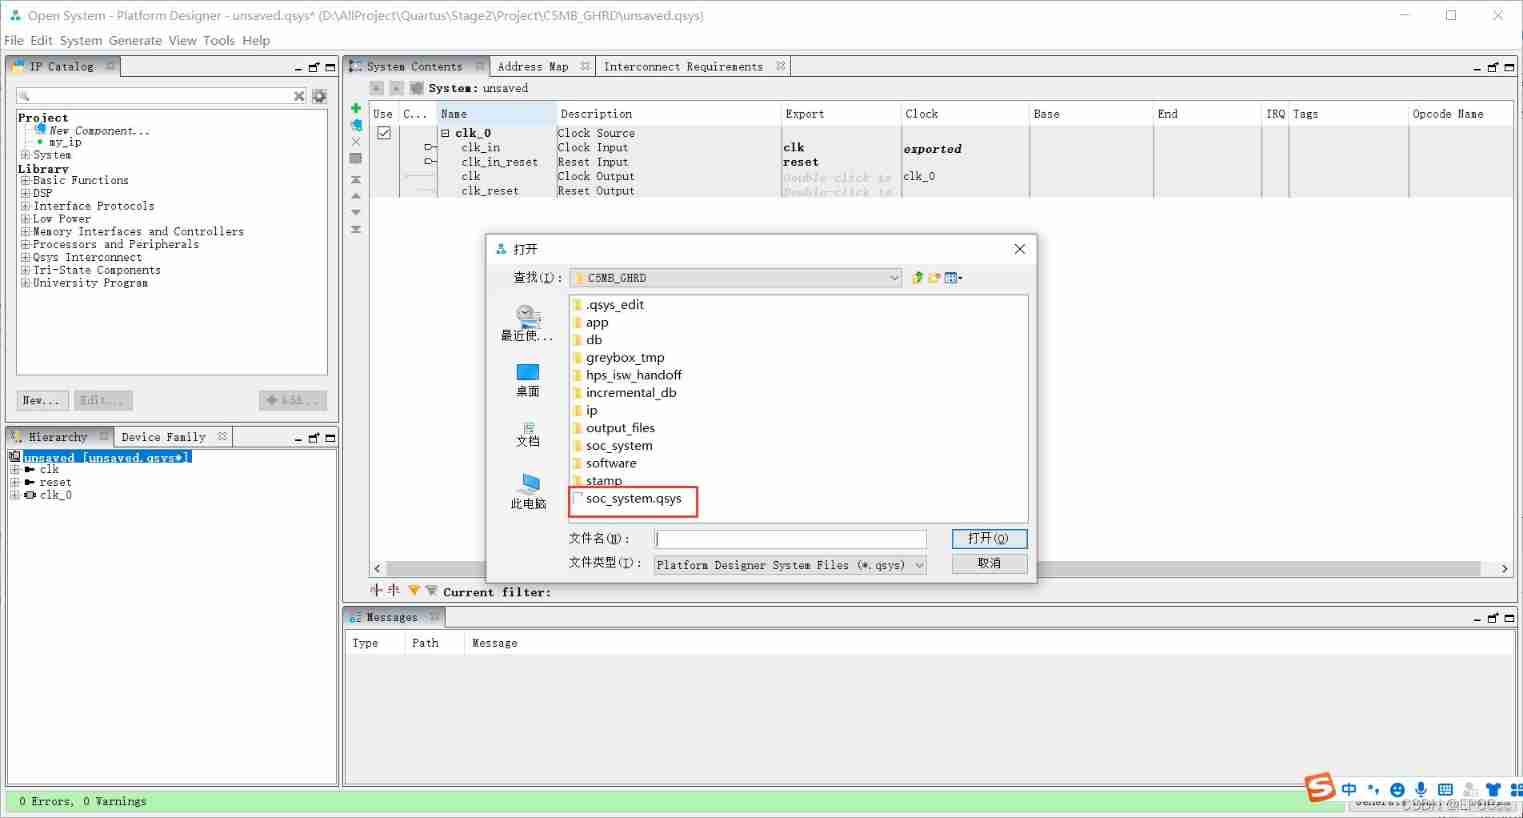
Task: Expand Basic Functions library category
Action: [x=25, y=181]
